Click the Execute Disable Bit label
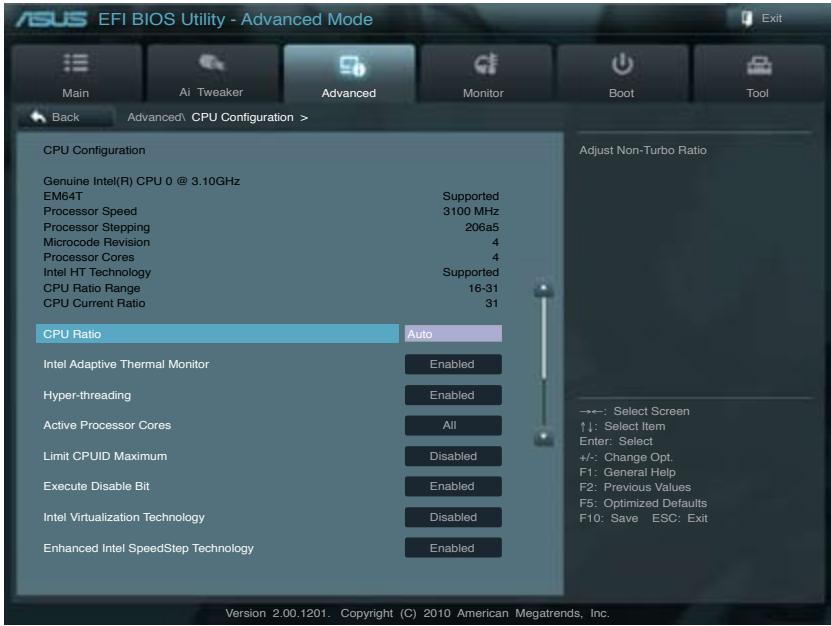Viewport: 831px width, 626px height. [x=96, y=486]
